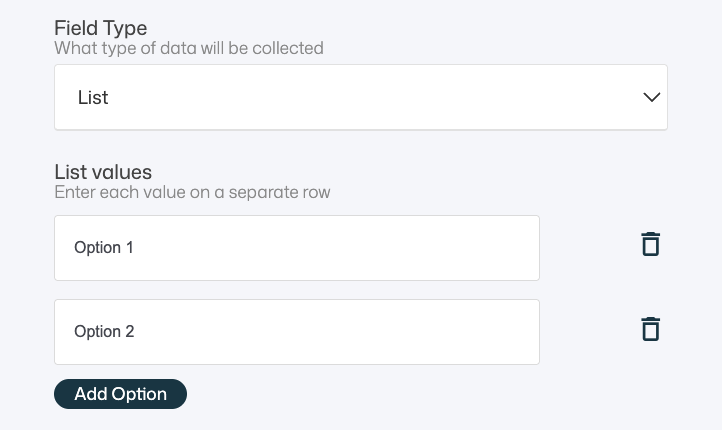Delete the Option 2 list value
This screenshot has height=430, width=722.
tap(650, 329)
